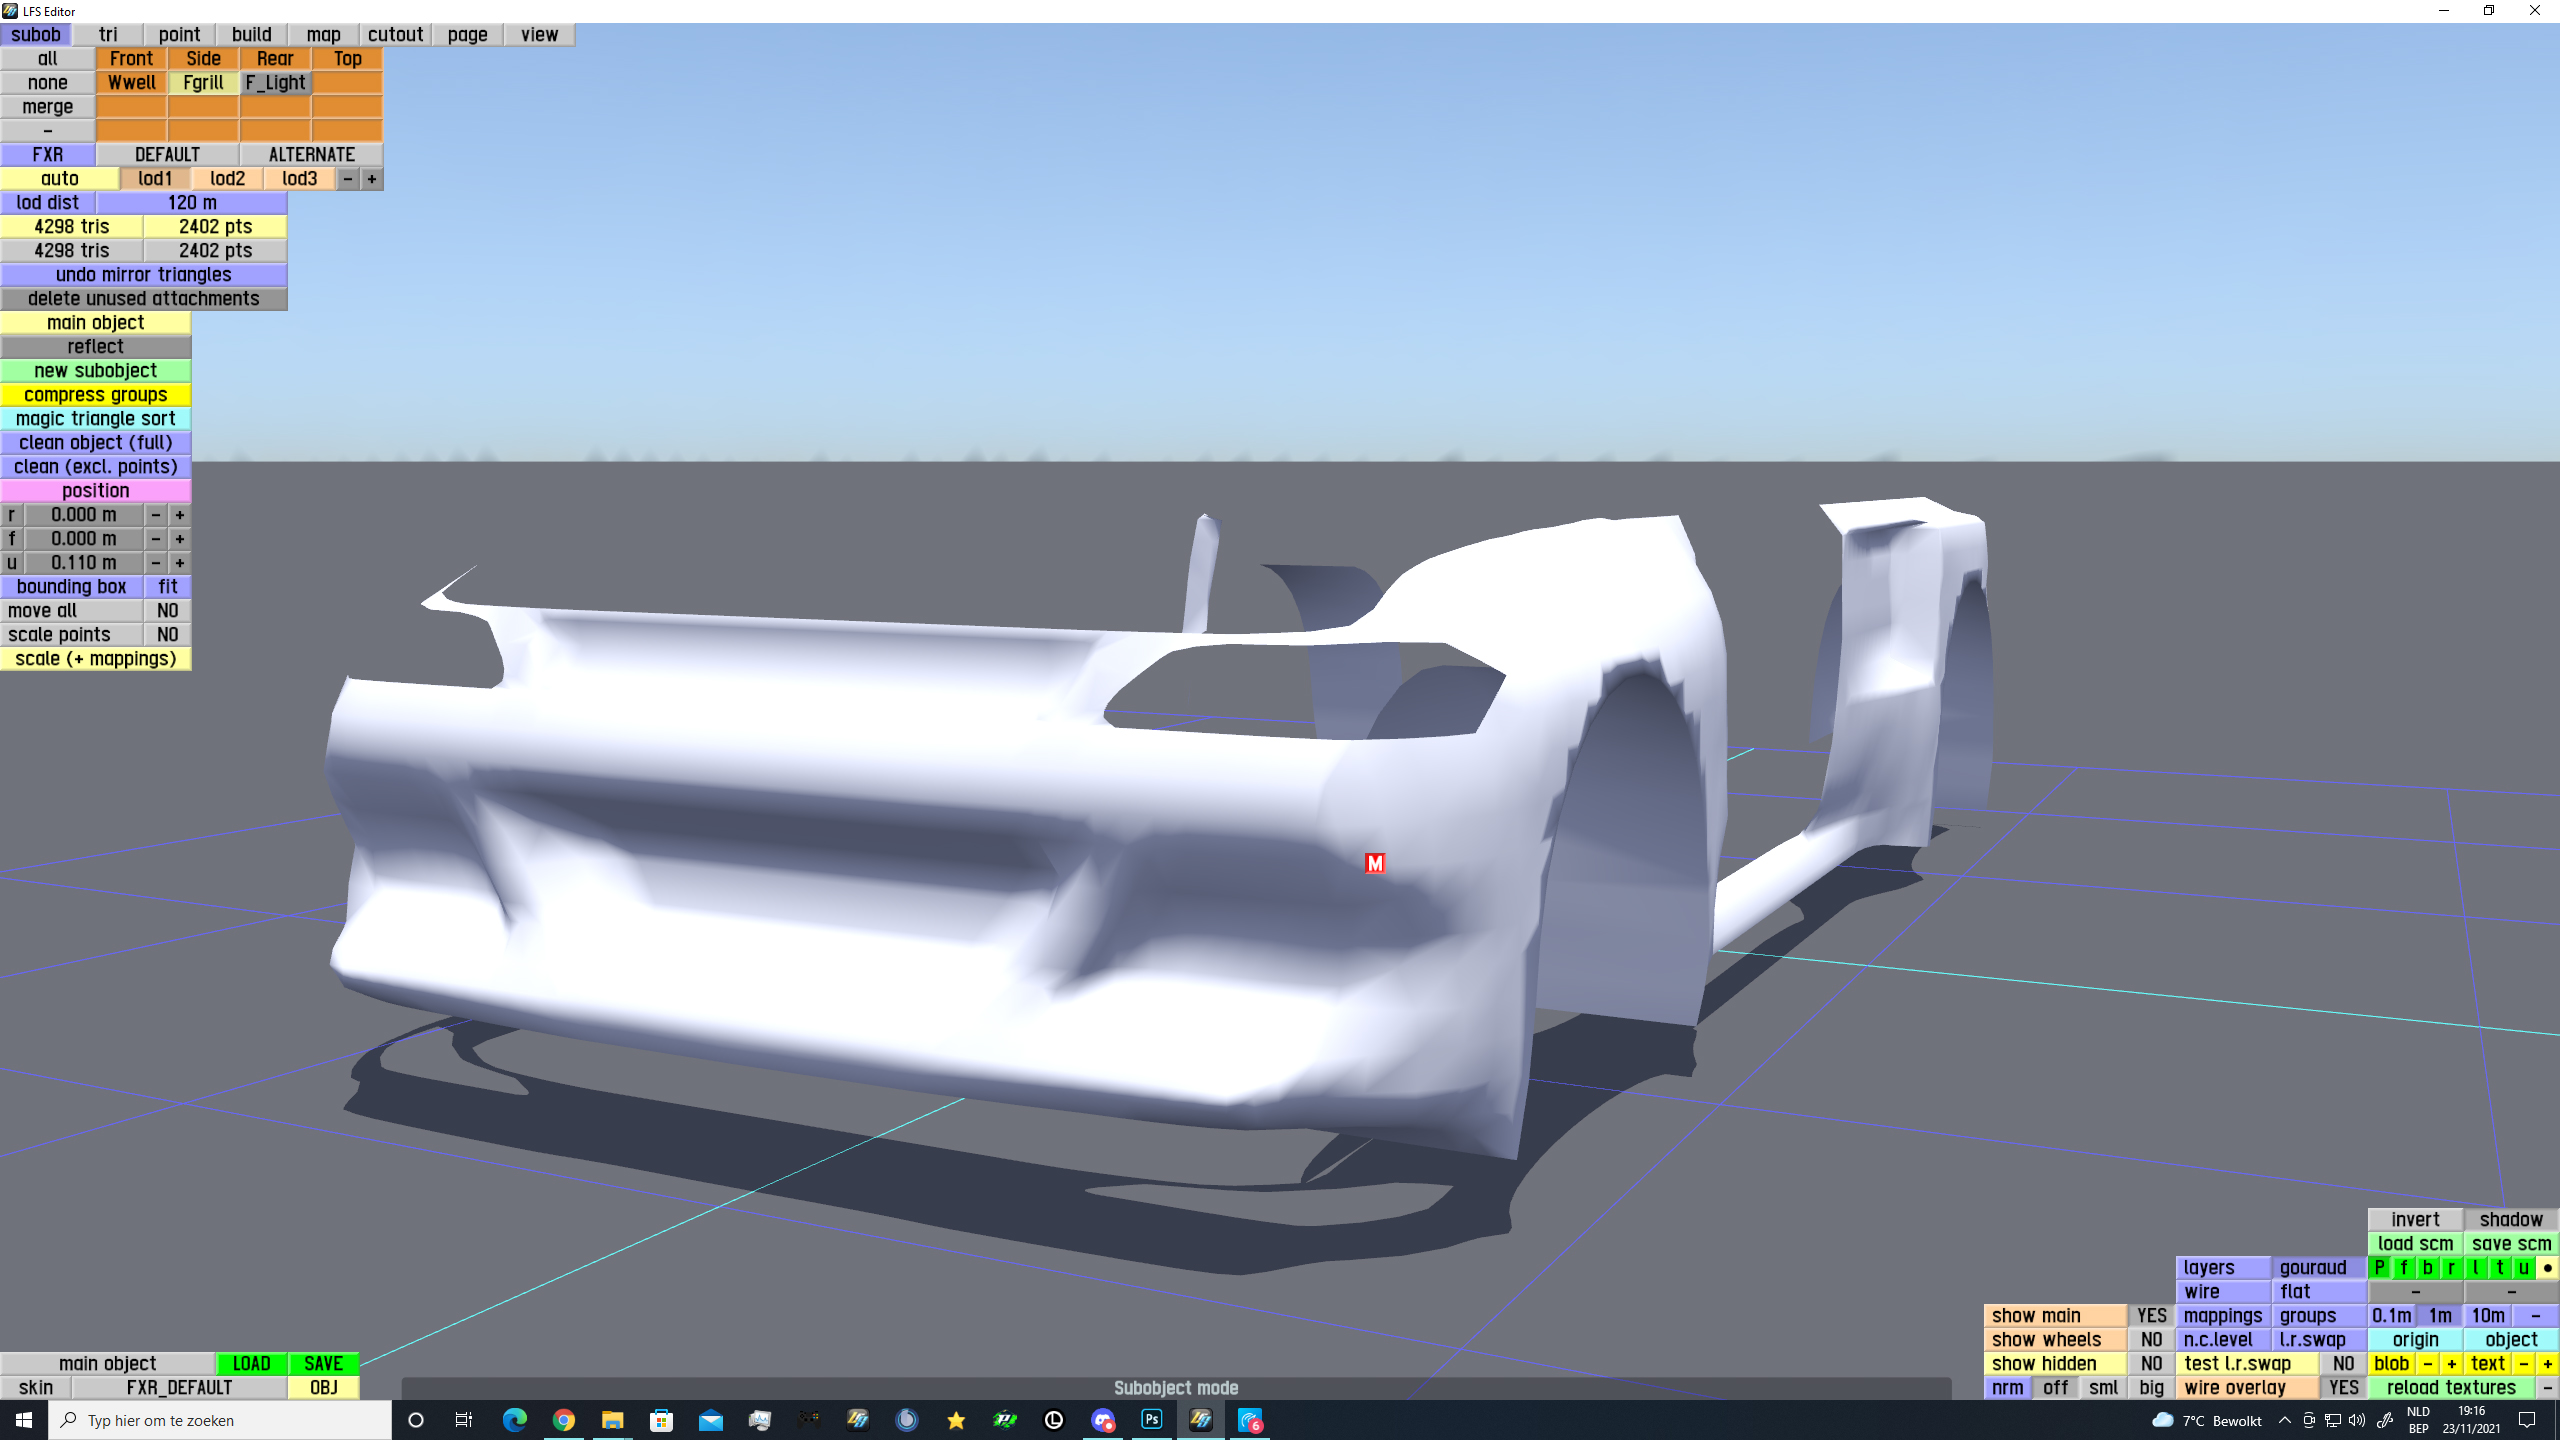Select the 10m grid size option

[x=2487, y=1316]
